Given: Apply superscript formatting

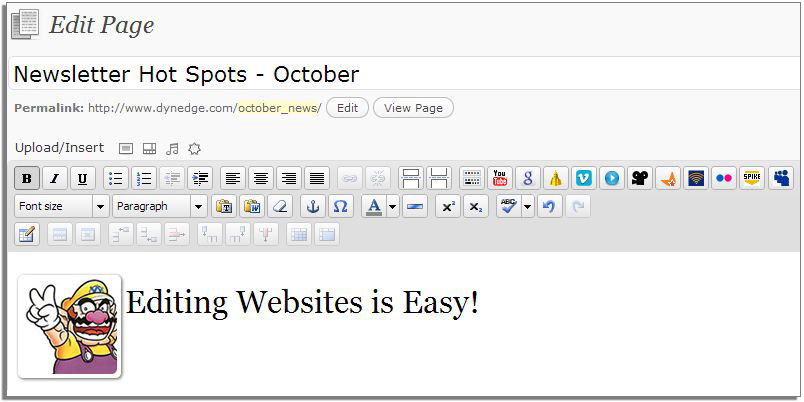Looking at the screenshot, I should click(x=449, y=207).
